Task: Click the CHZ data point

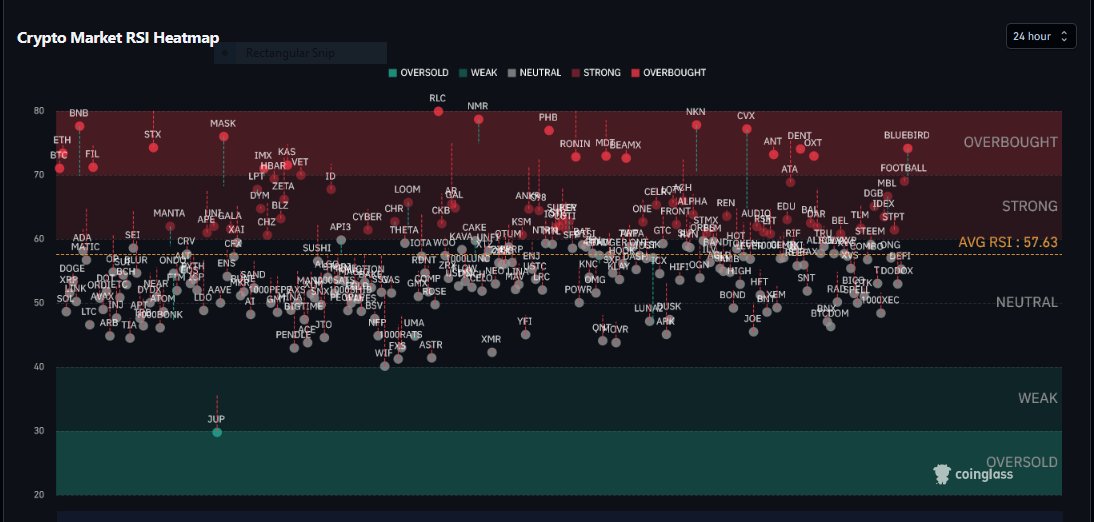Action: (267, 235)
